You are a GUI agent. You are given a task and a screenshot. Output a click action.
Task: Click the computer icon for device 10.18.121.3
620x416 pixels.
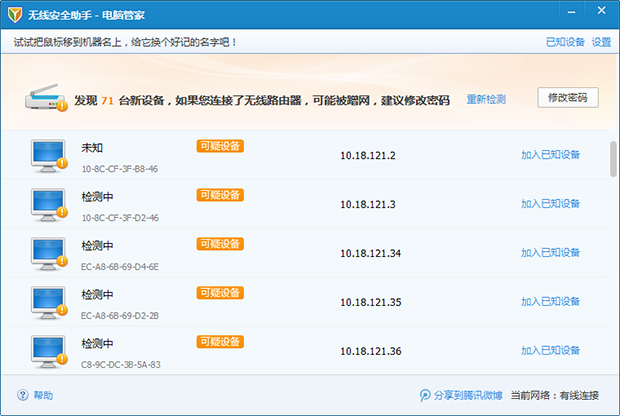click(x=48, y=204)
